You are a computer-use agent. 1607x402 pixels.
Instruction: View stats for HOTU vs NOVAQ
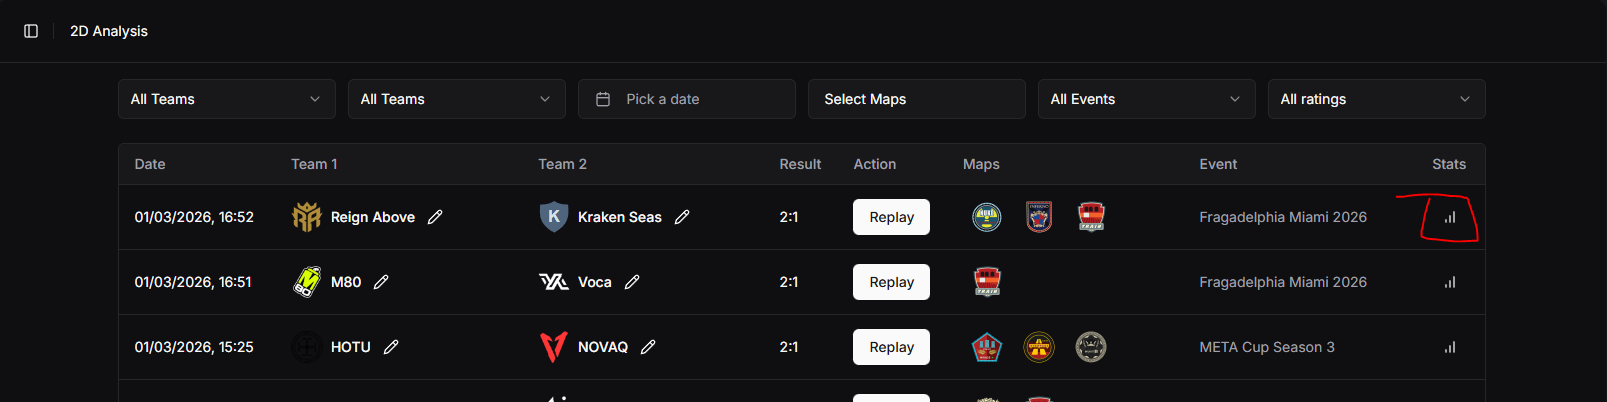1450,347
